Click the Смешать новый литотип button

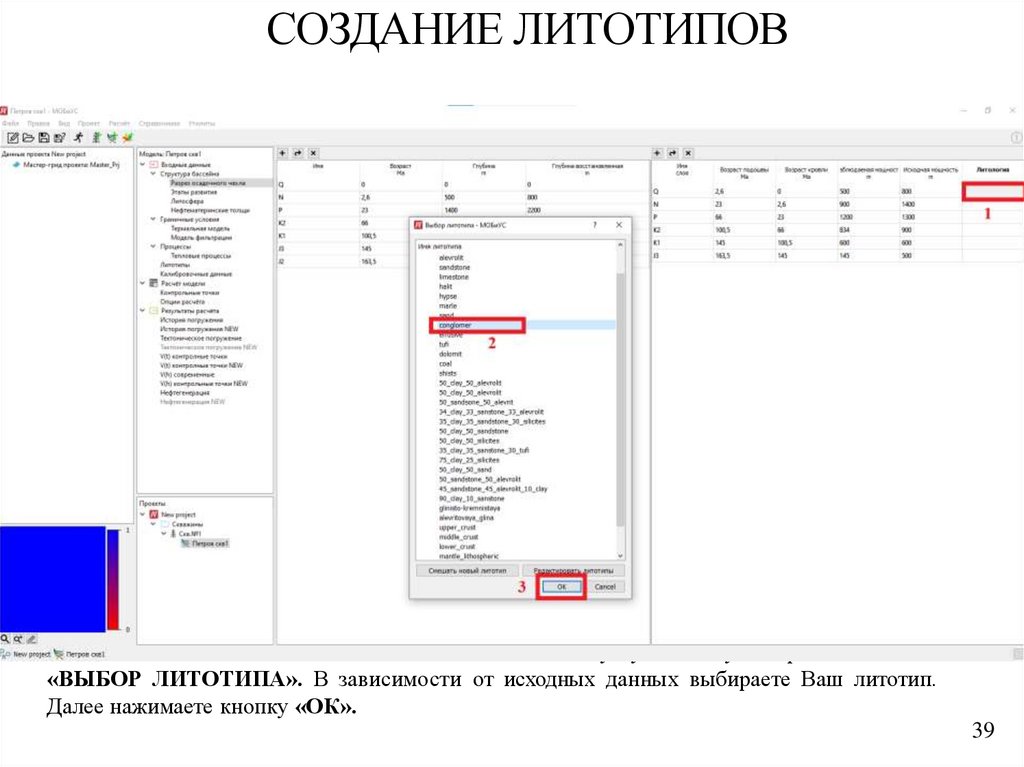click(x=468, y=570)
